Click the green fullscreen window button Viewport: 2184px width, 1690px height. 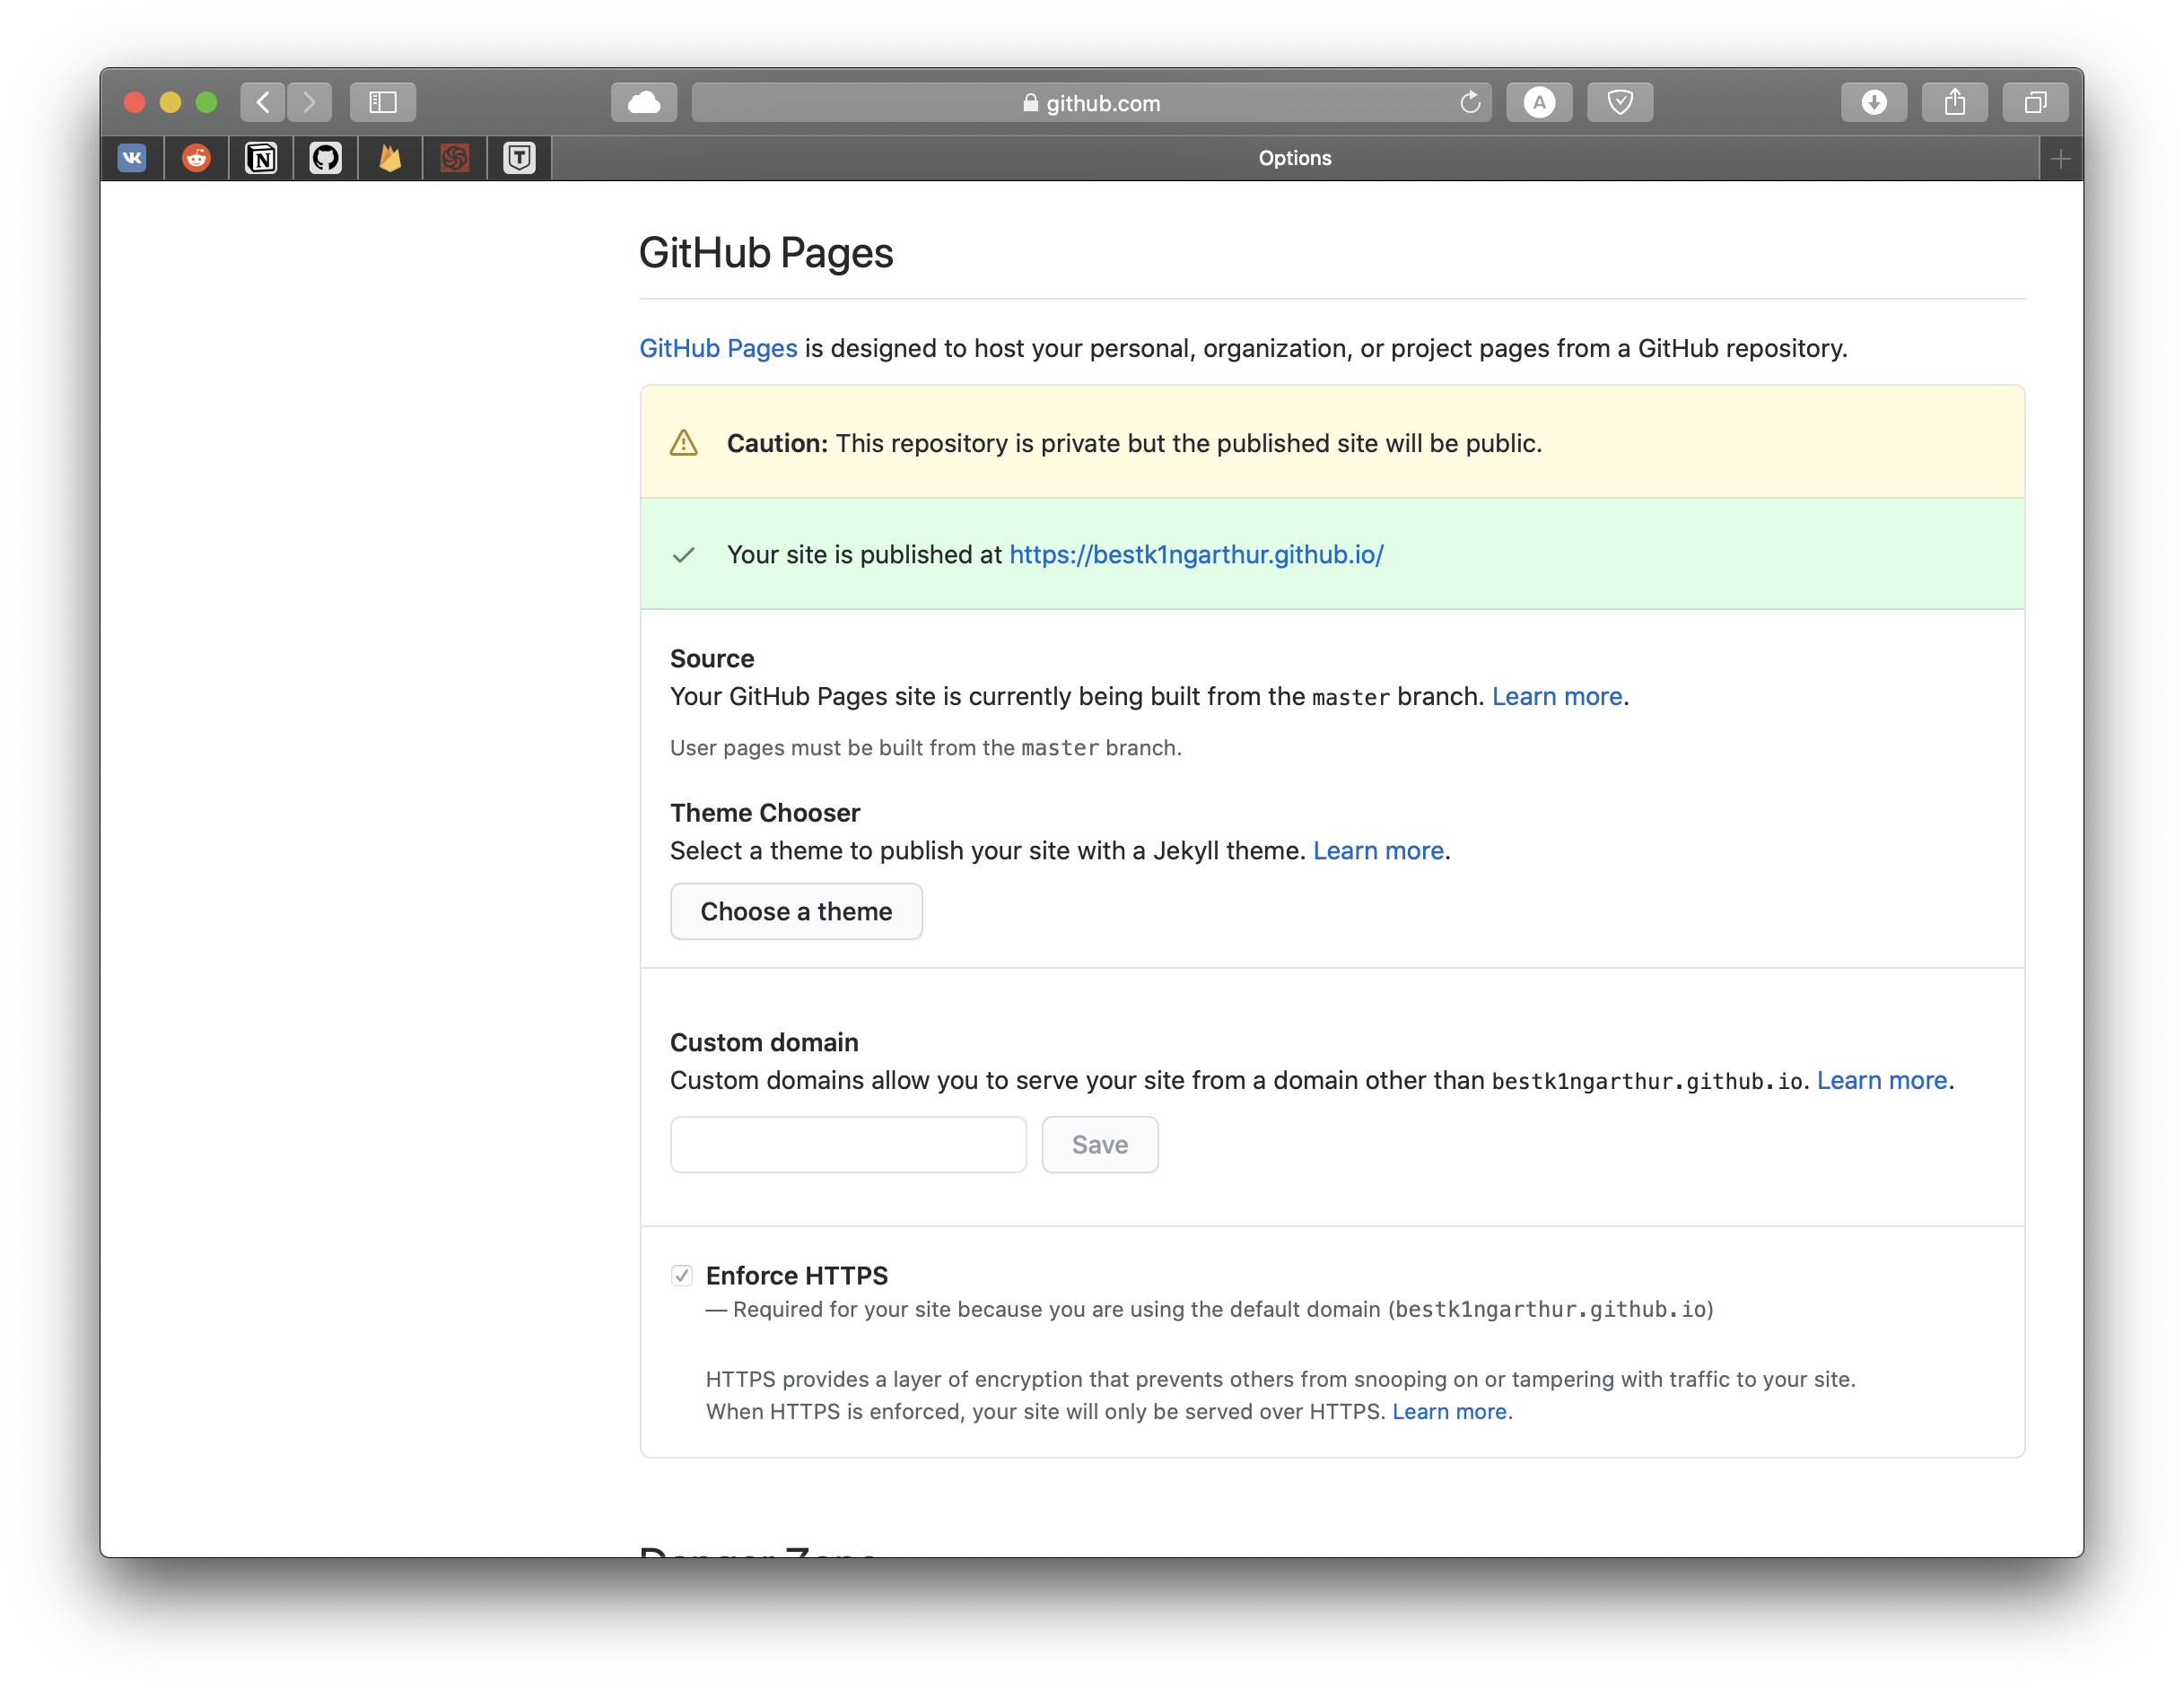click(207, 102)
